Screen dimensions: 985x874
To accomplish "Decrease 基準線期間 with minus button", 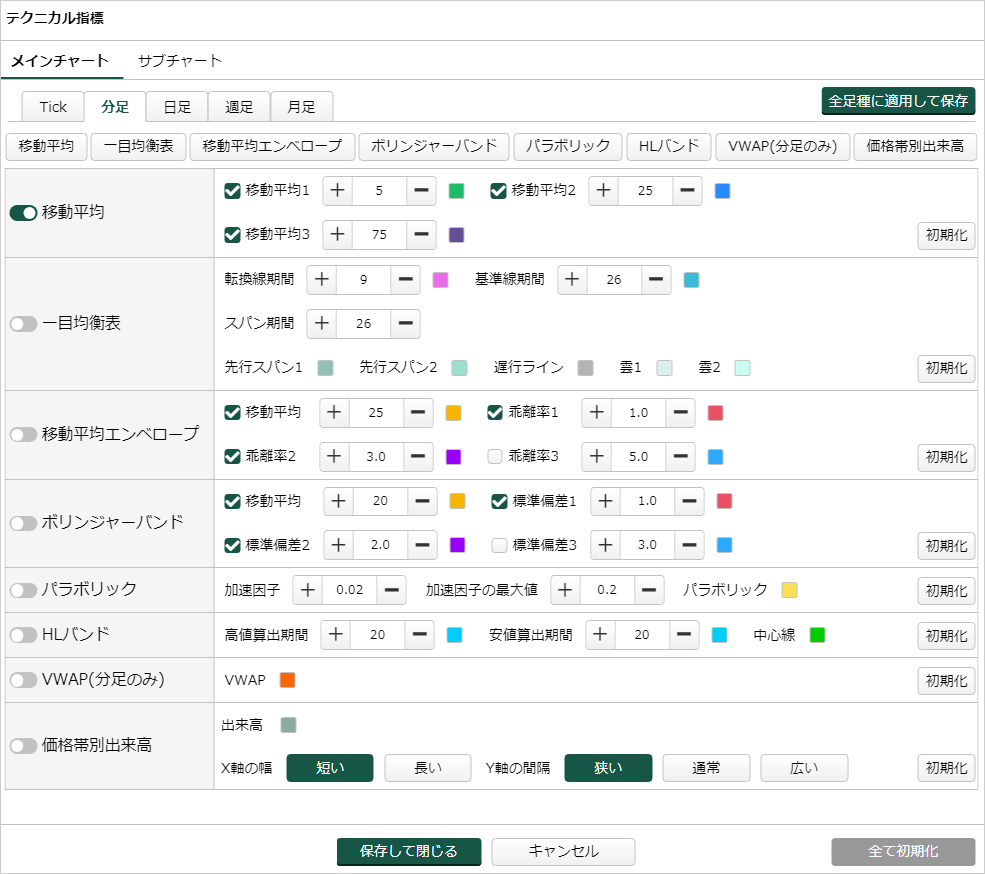I will [656, 280].
